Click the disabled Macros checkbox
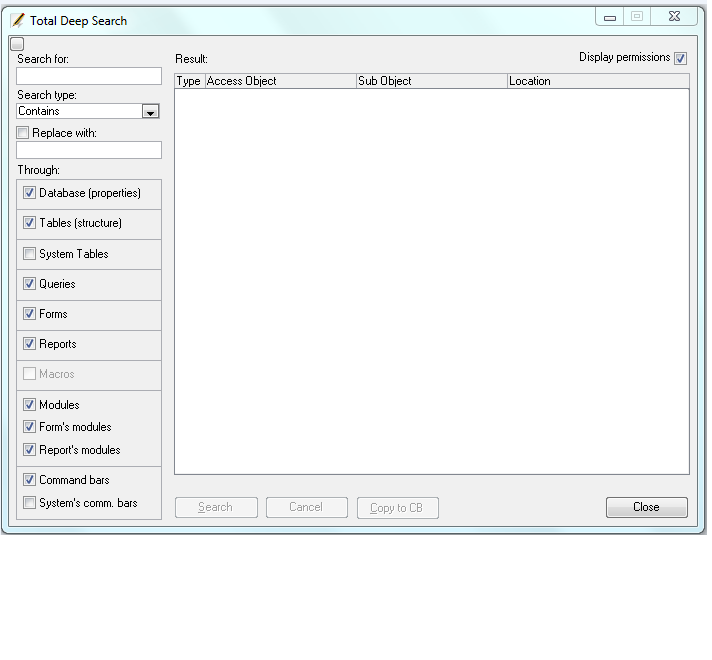Screen dimensions: 712x660 click(x=30, y=373)
